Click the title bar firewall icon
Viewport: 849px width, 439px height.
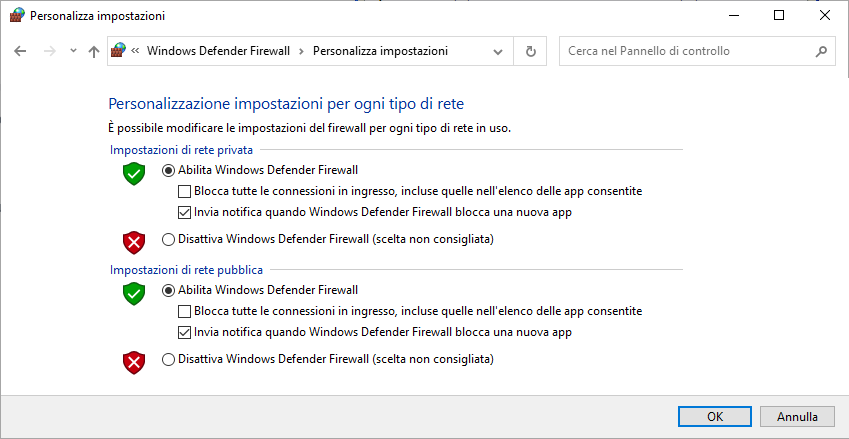[x=17, y=16]
